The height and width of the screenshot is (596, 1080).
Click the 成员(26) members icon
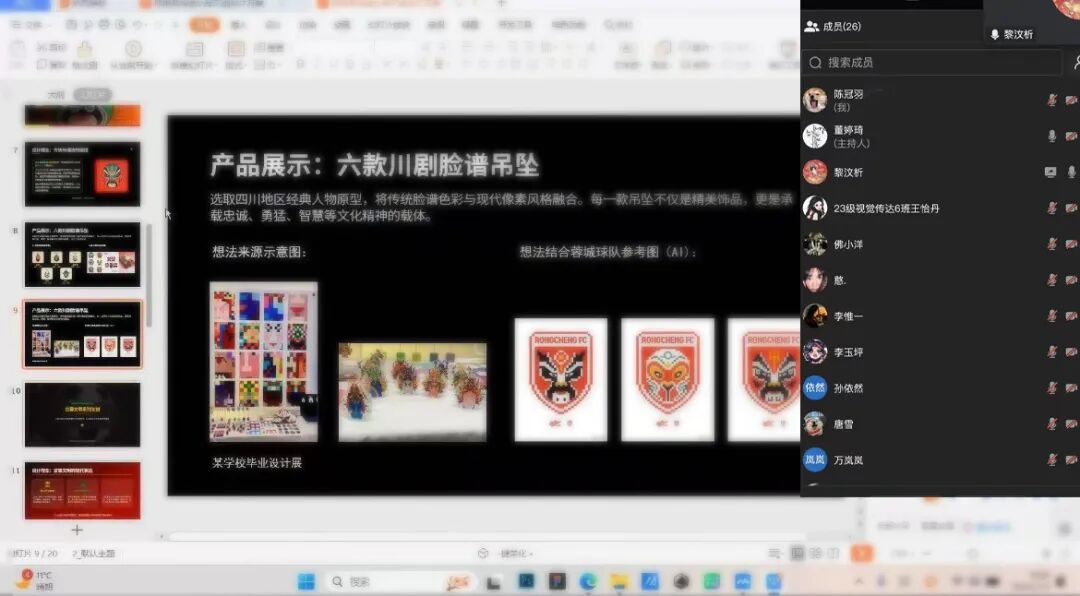tap(811, 27)
